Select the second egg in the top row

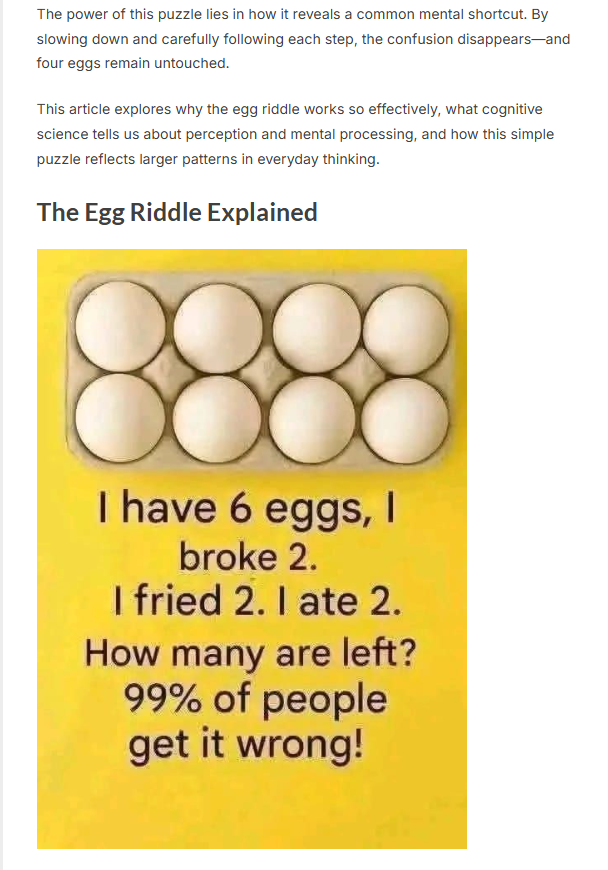(217, 324)
